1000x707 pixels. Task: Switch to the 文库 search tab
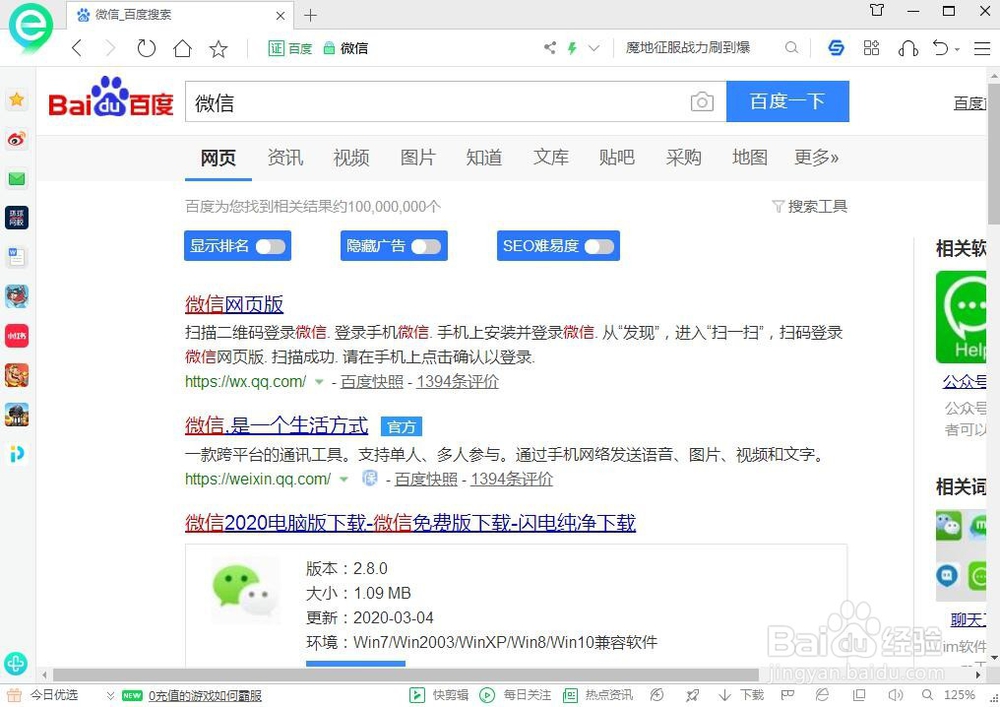(551, 157)
